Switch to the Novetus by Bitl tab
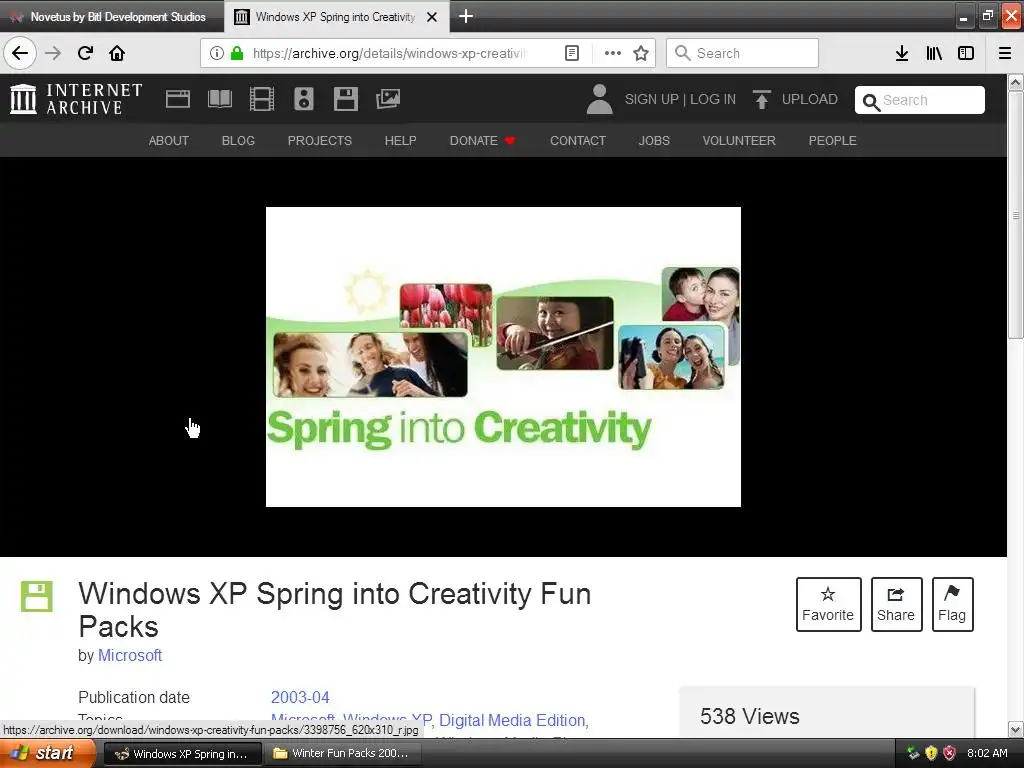Screen dimensions: 1024x768 point(111,17)
